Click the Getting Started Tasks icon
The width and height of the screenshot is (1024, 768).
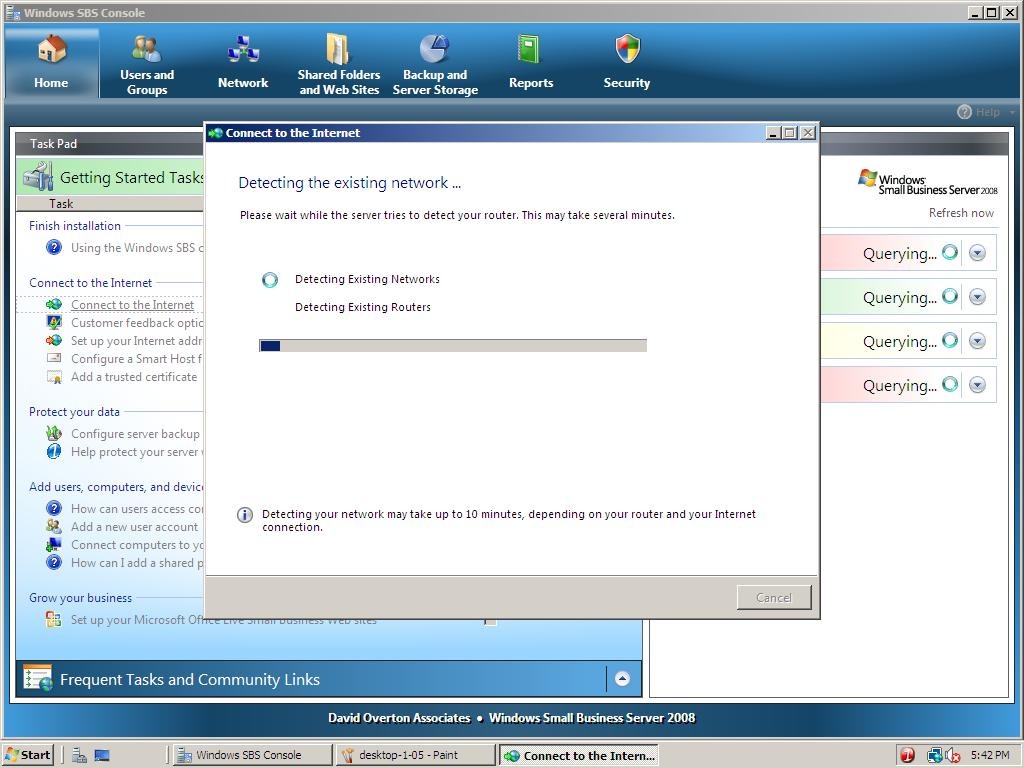tap(38, 177)
